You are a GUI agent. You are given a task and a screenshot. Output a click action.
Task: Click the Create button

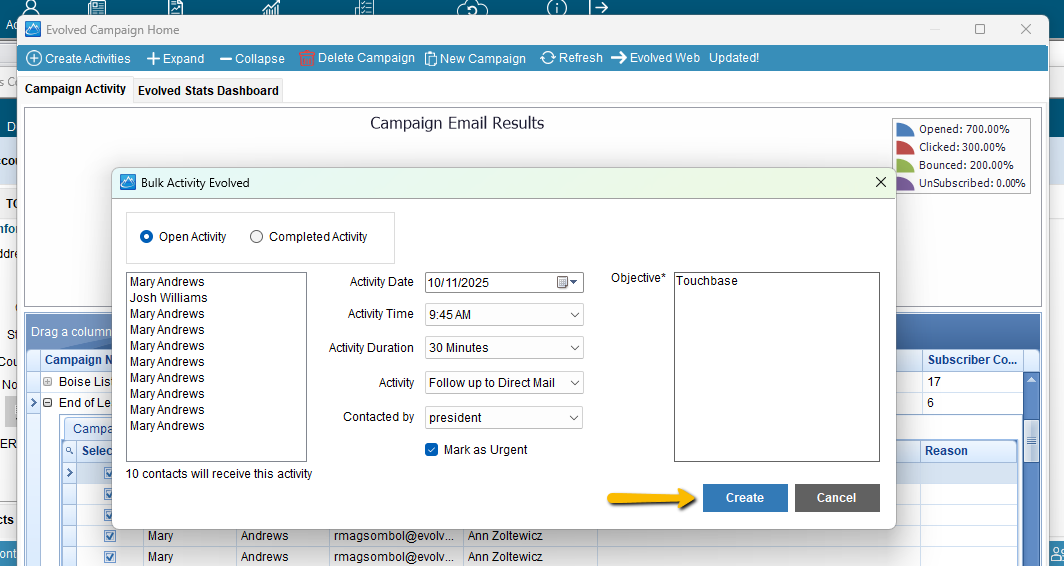coord(745,498)
